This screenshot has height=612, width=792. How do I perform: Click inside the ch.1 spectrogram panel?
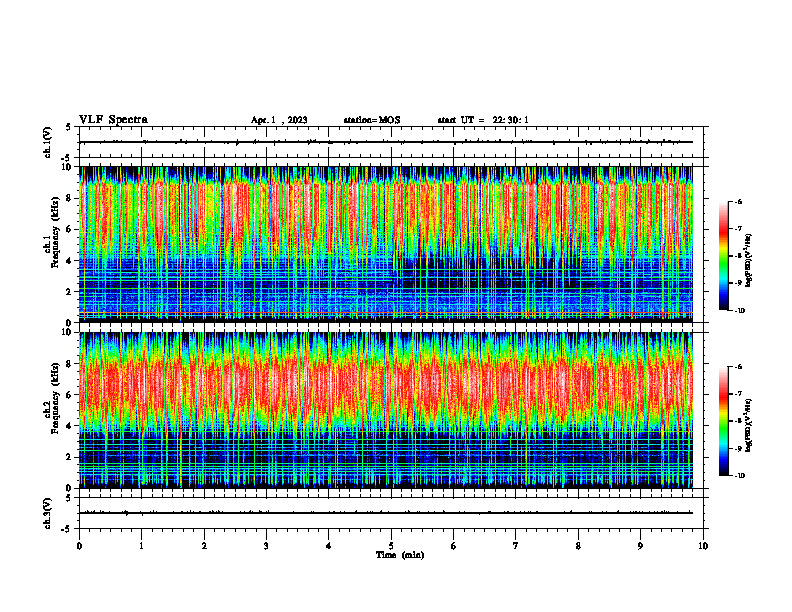click(x=386, y=244)
